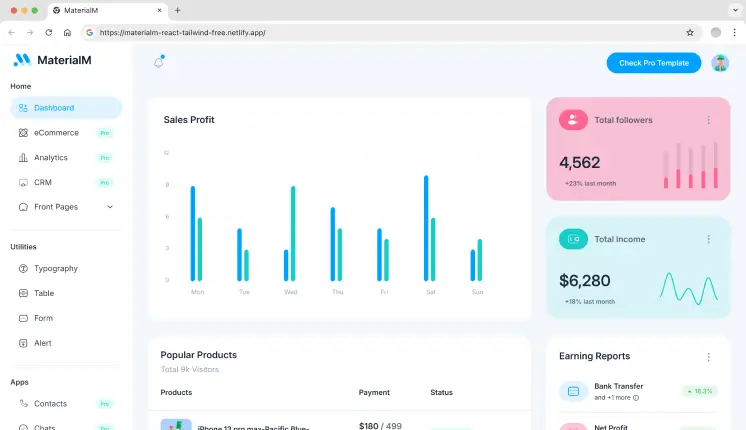
Task: Open a new browser tab
Action: [x=178, y=10]
